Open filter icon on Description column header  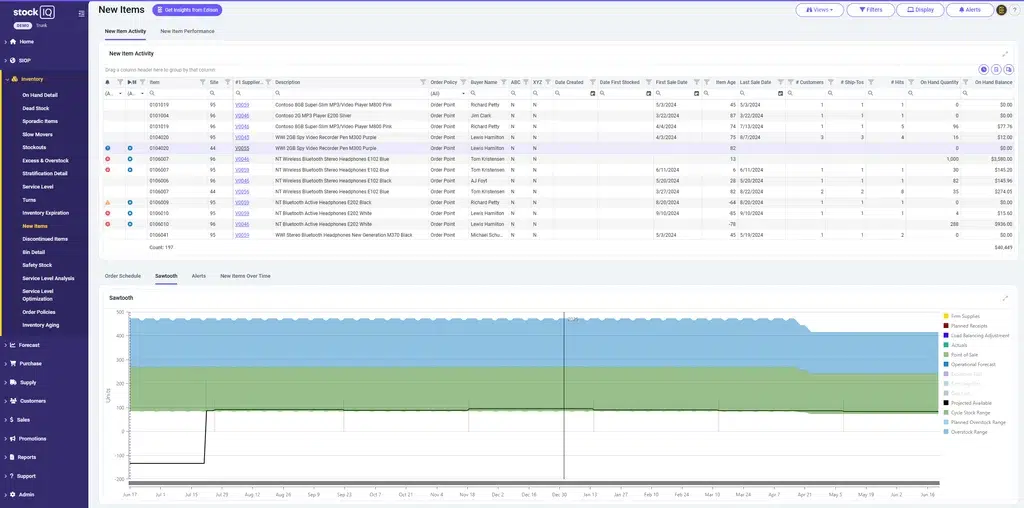click(423, 82)
